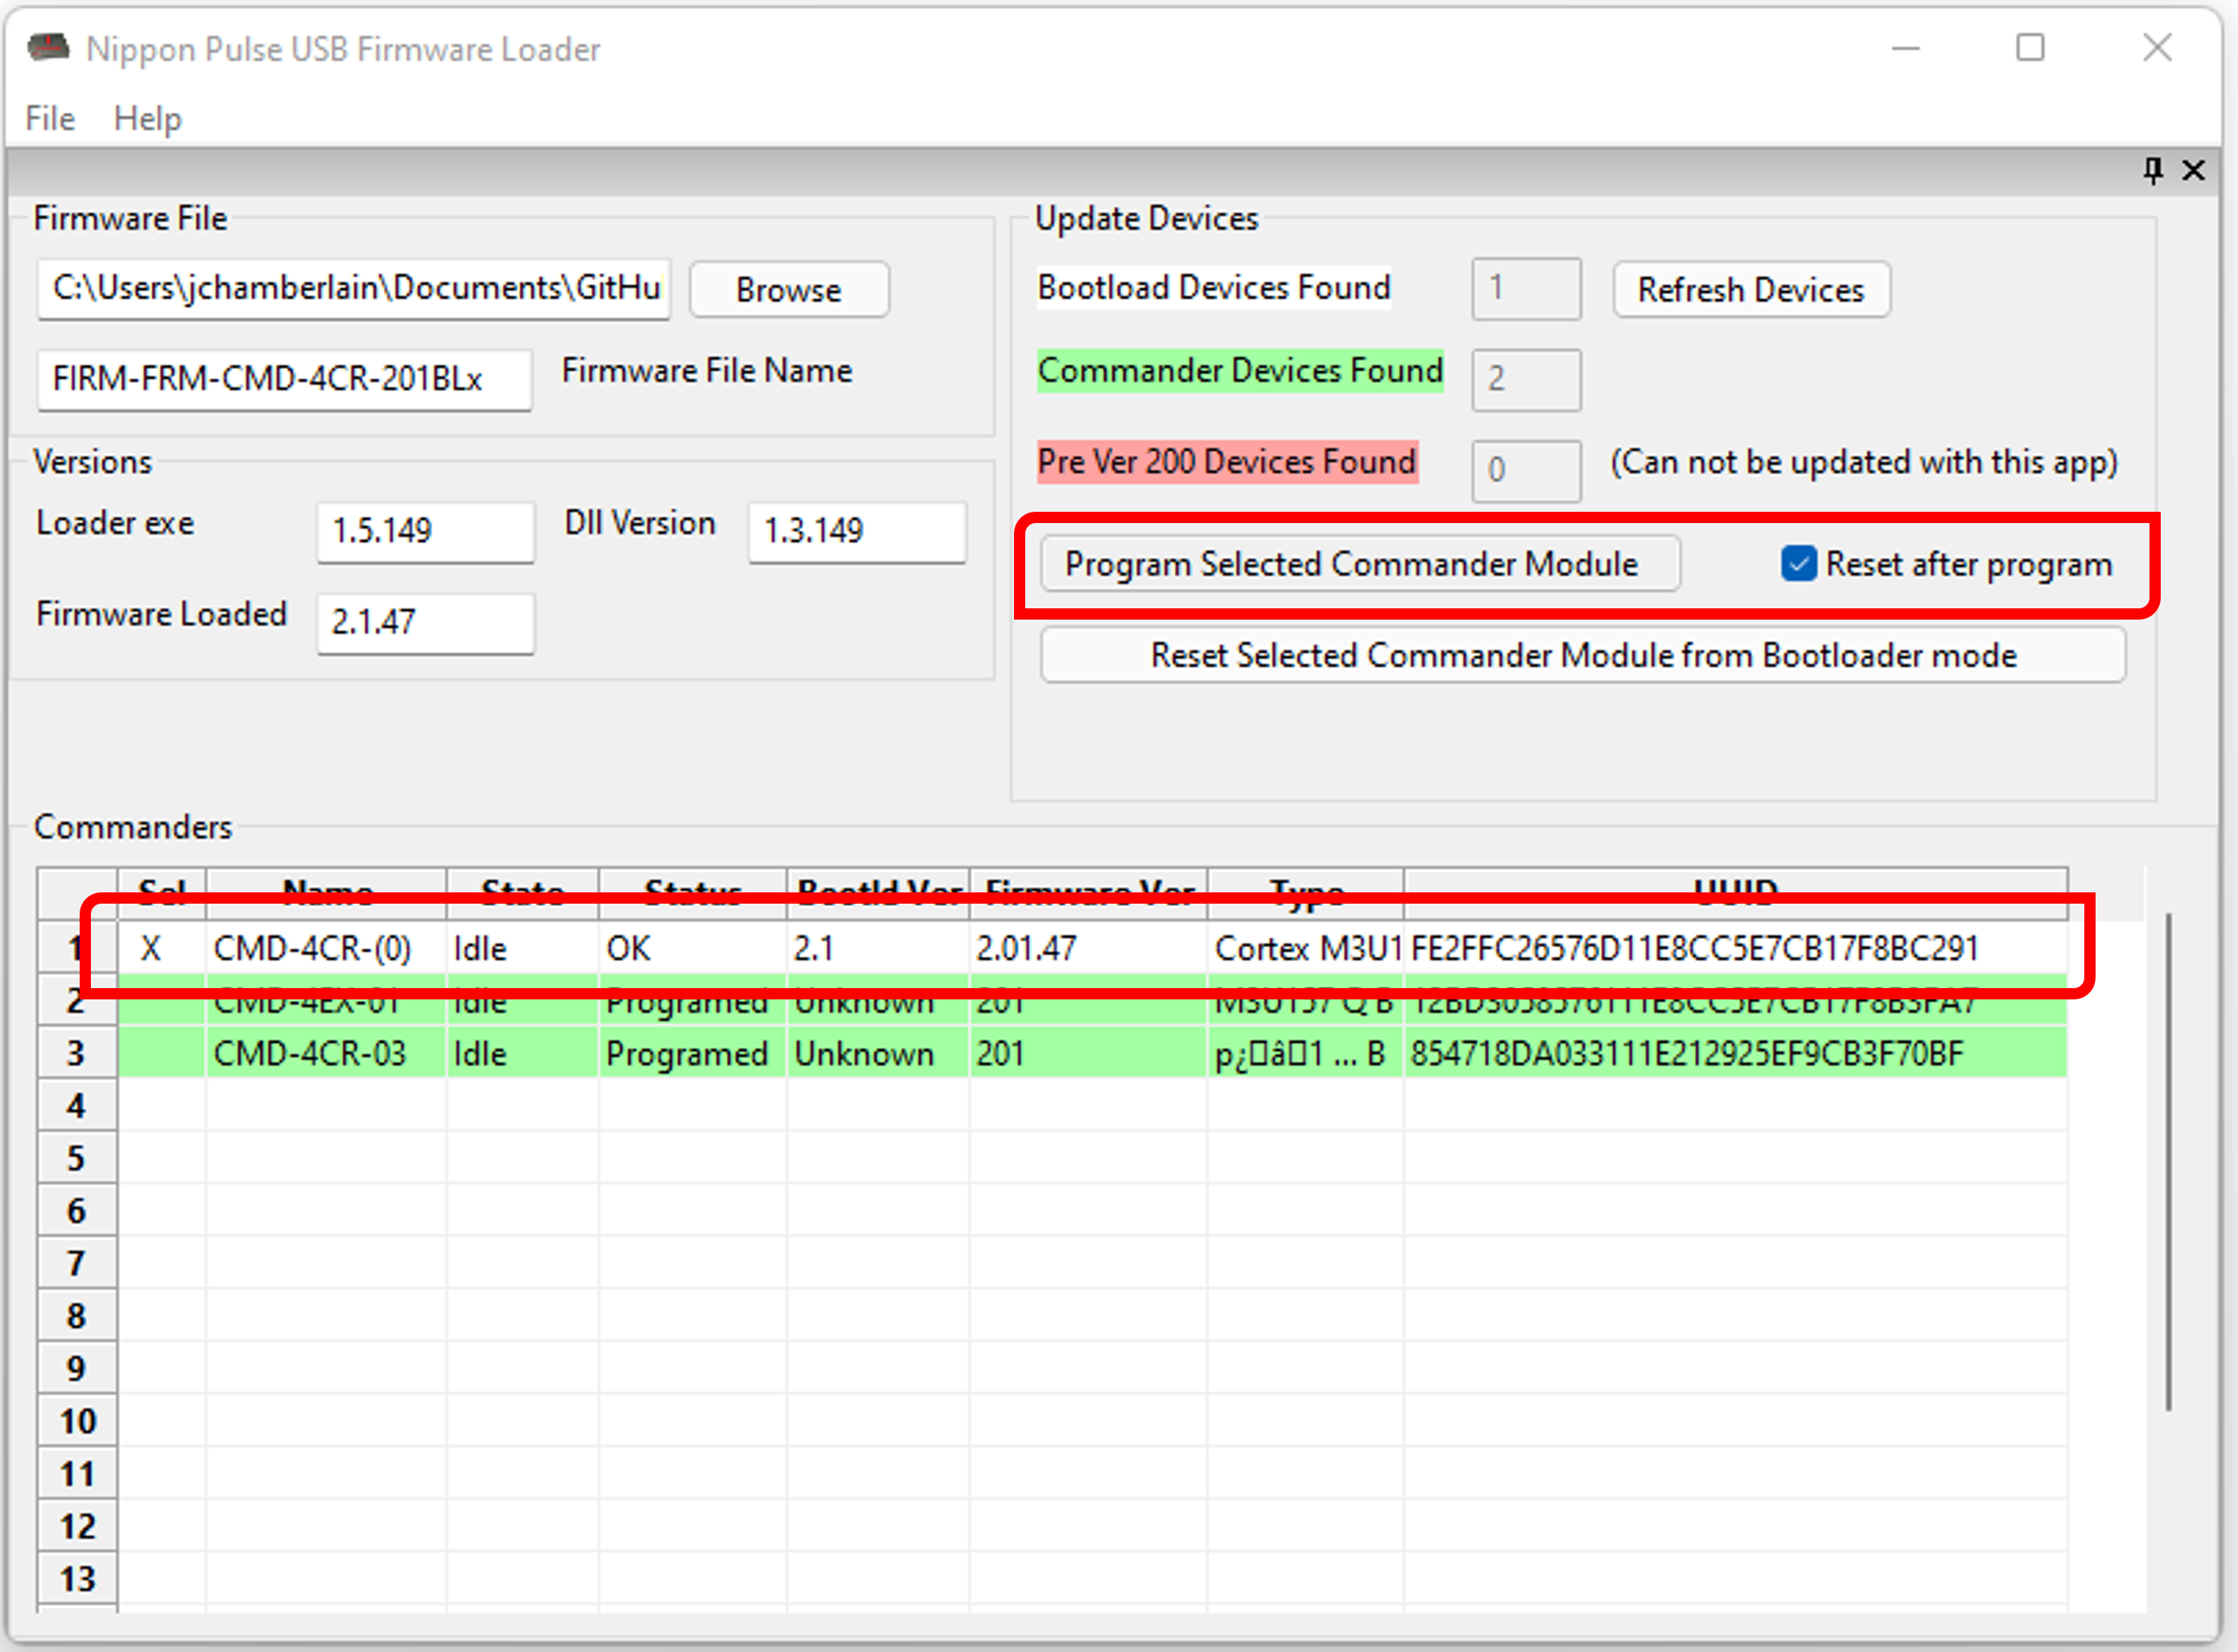Open the Help menu
Image resolution: width=2238 pixels, height=1652 pixels.
coord(148,118)
